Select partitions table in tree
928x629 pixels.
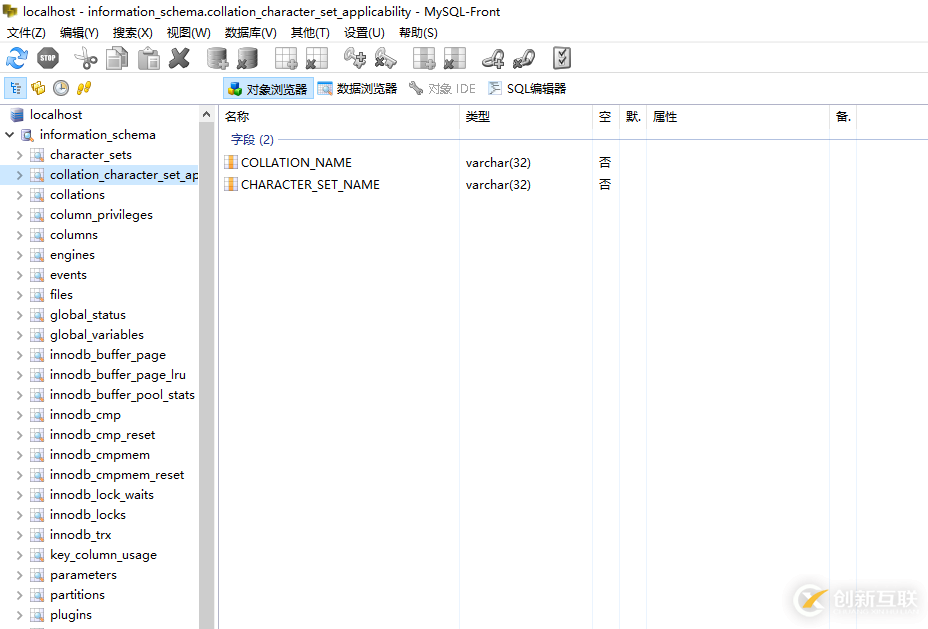coord(77,595)
